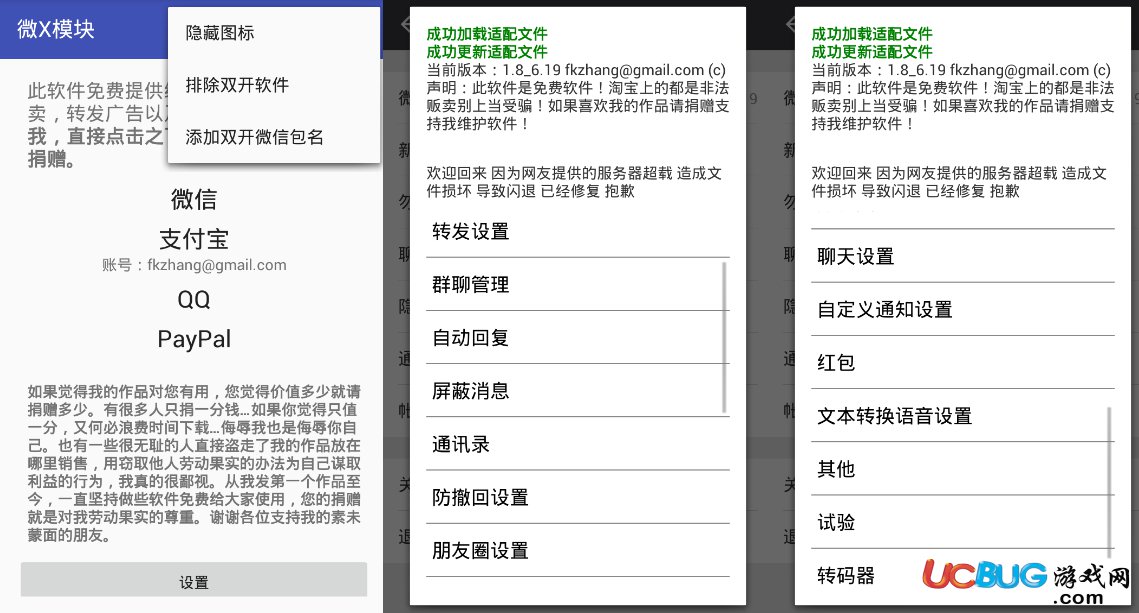Open 朋友圈设置 entry
Image resolution: width=1139 pixels, height=613 pixels.
(577, 551)
